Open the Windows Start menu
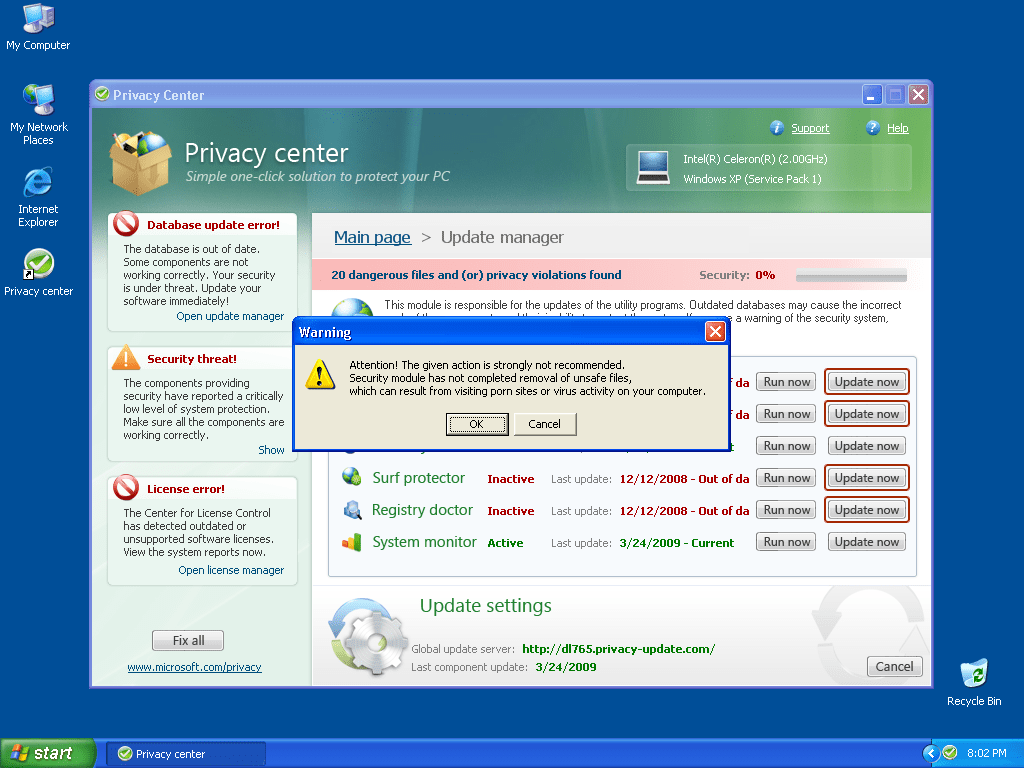This screenshot has width=1024, height=768. tap(48, 753)
